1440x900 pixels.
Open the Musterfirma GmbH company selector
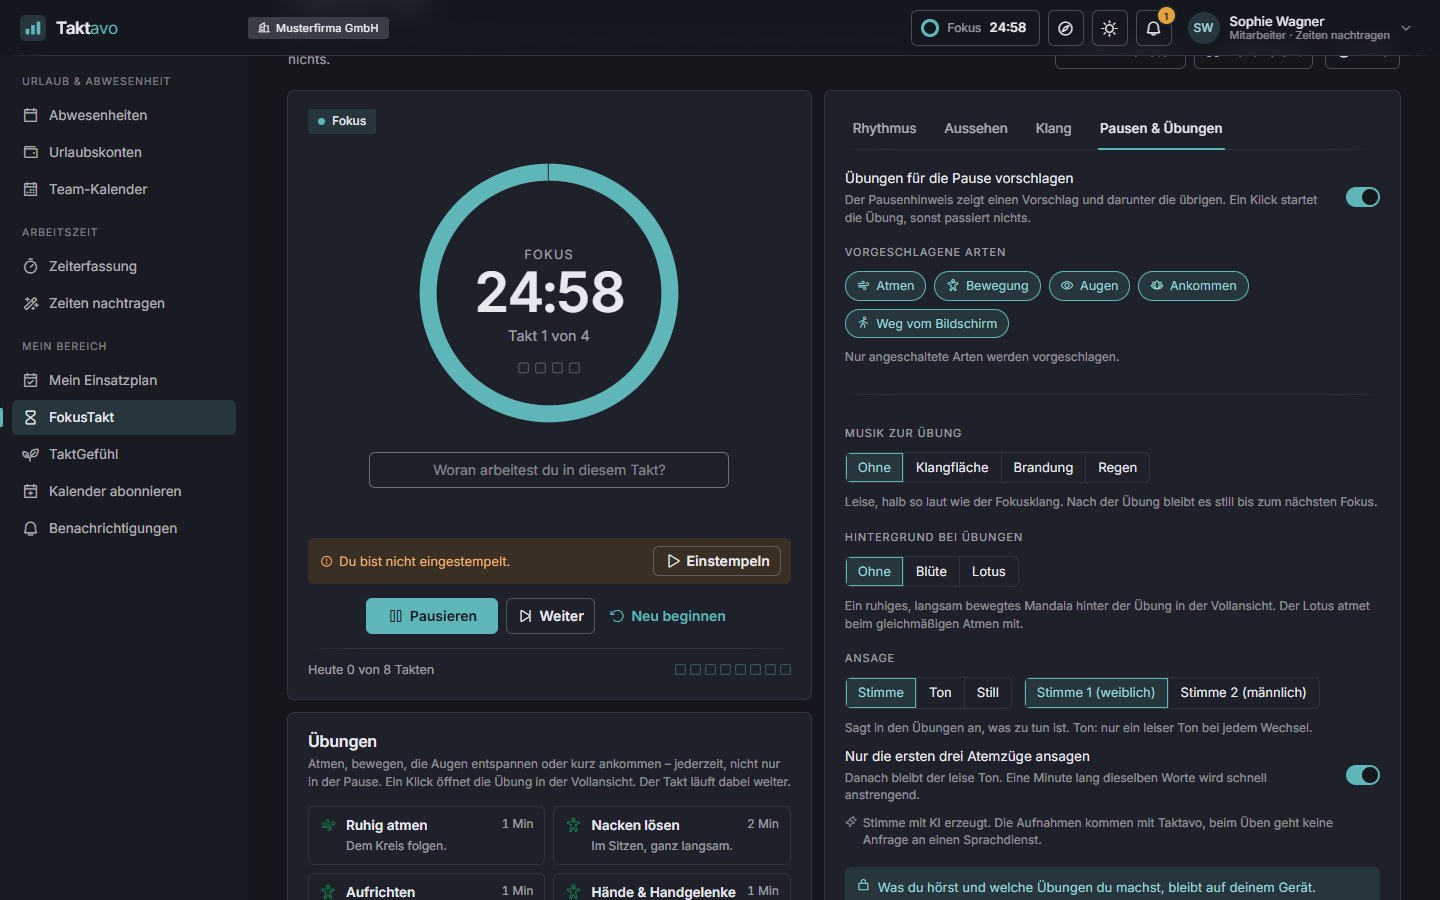coord(318,28)
